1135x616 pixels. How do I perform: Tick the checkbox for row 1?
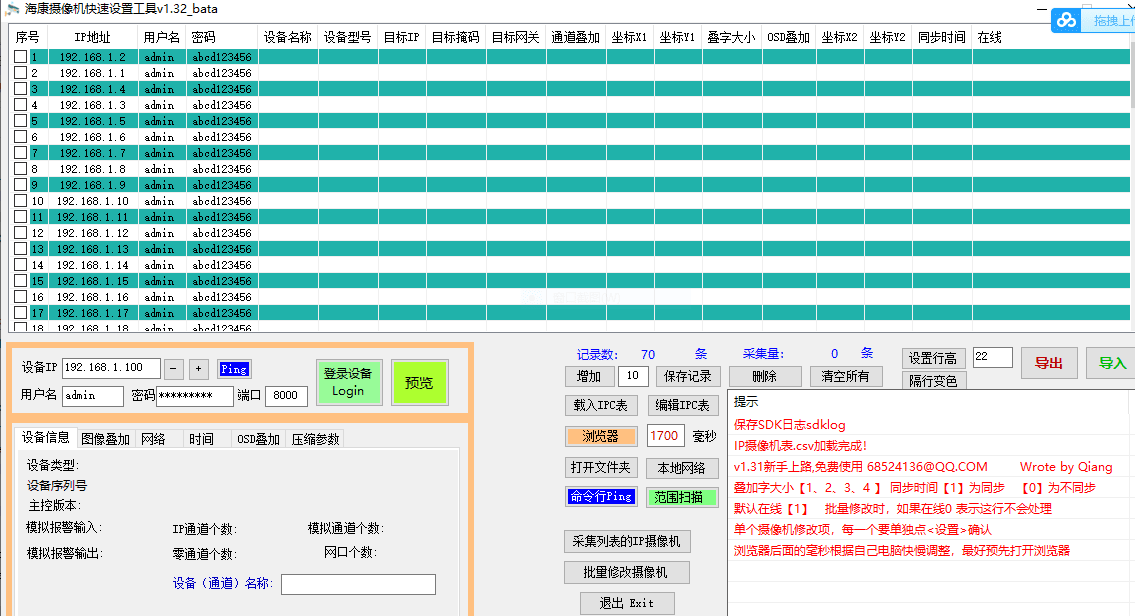21,56
